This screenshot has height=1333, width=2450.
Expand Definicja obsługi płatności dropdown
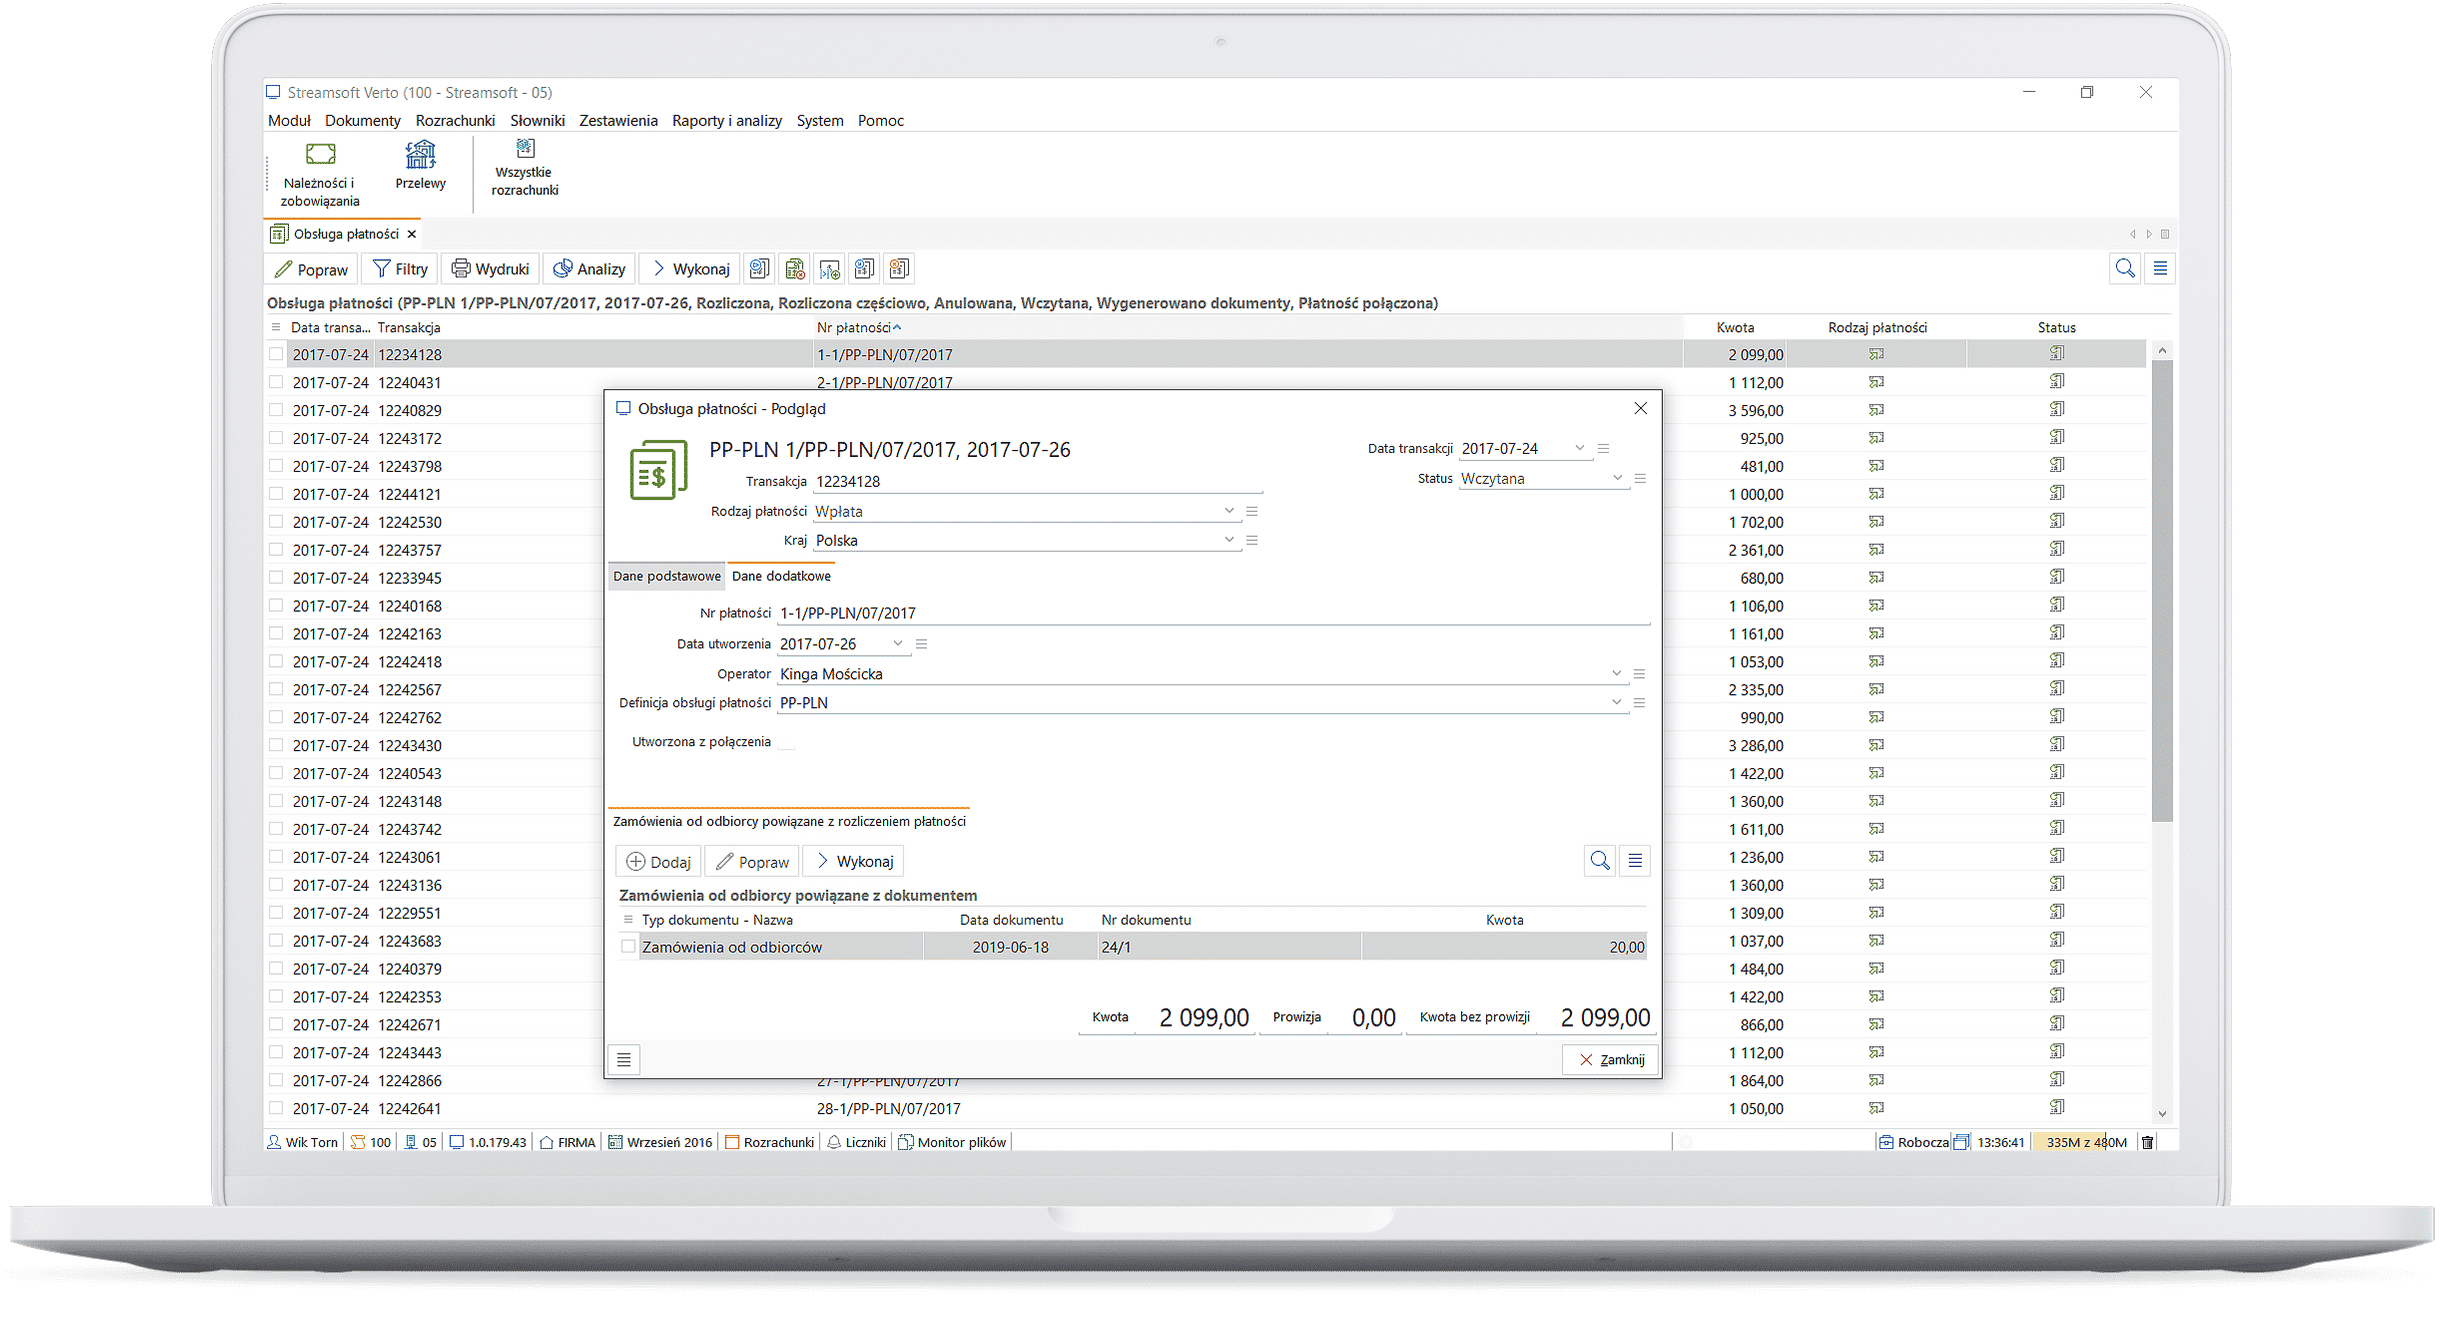(1616, 702)
